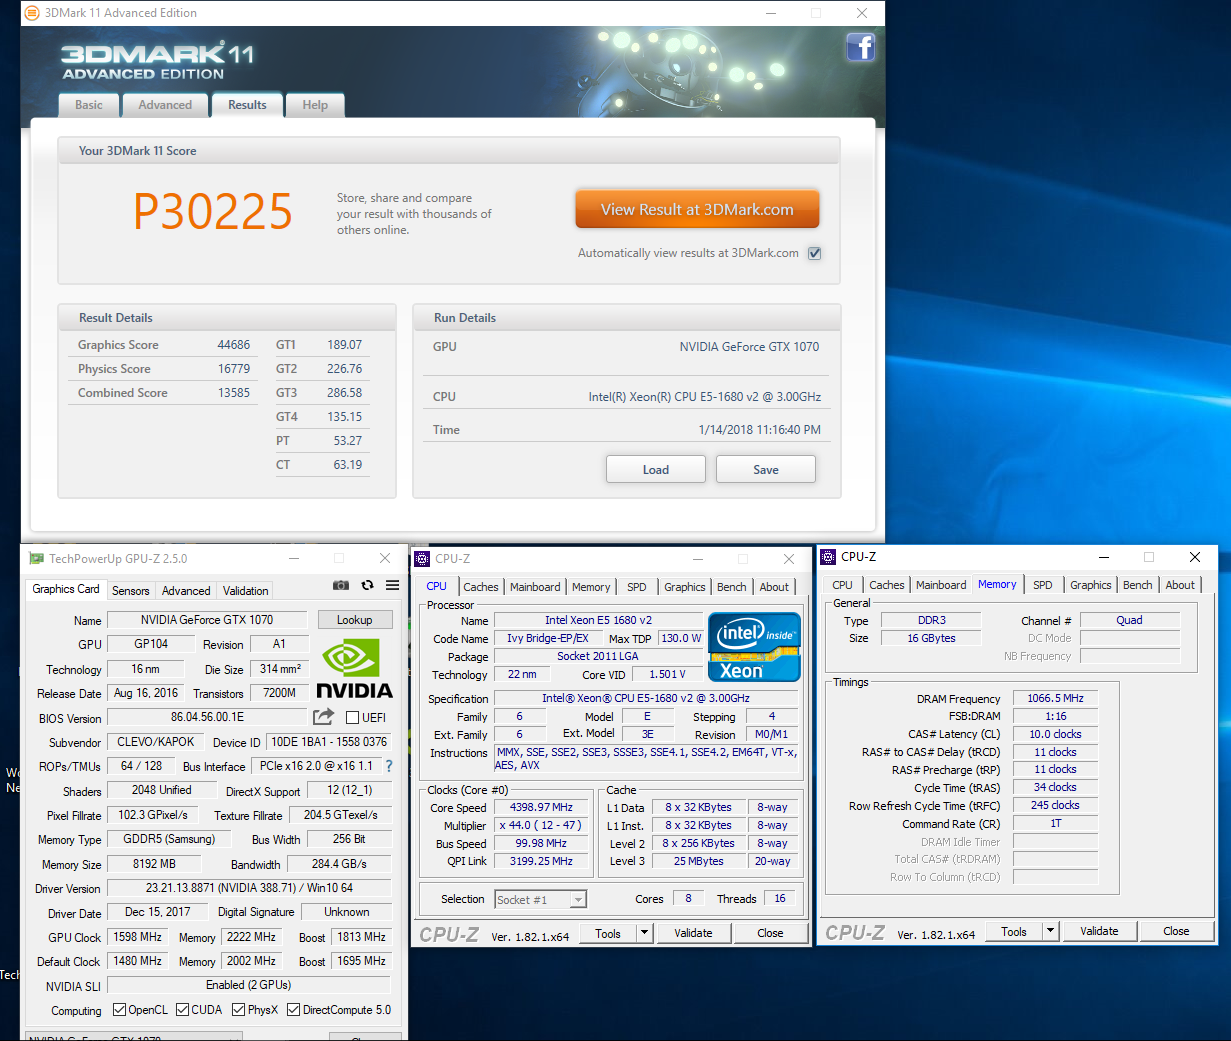Click right CPU-Z window title icon
Image resolution: width=1231 pixels, height=1041 pixels.
point(828,557)
